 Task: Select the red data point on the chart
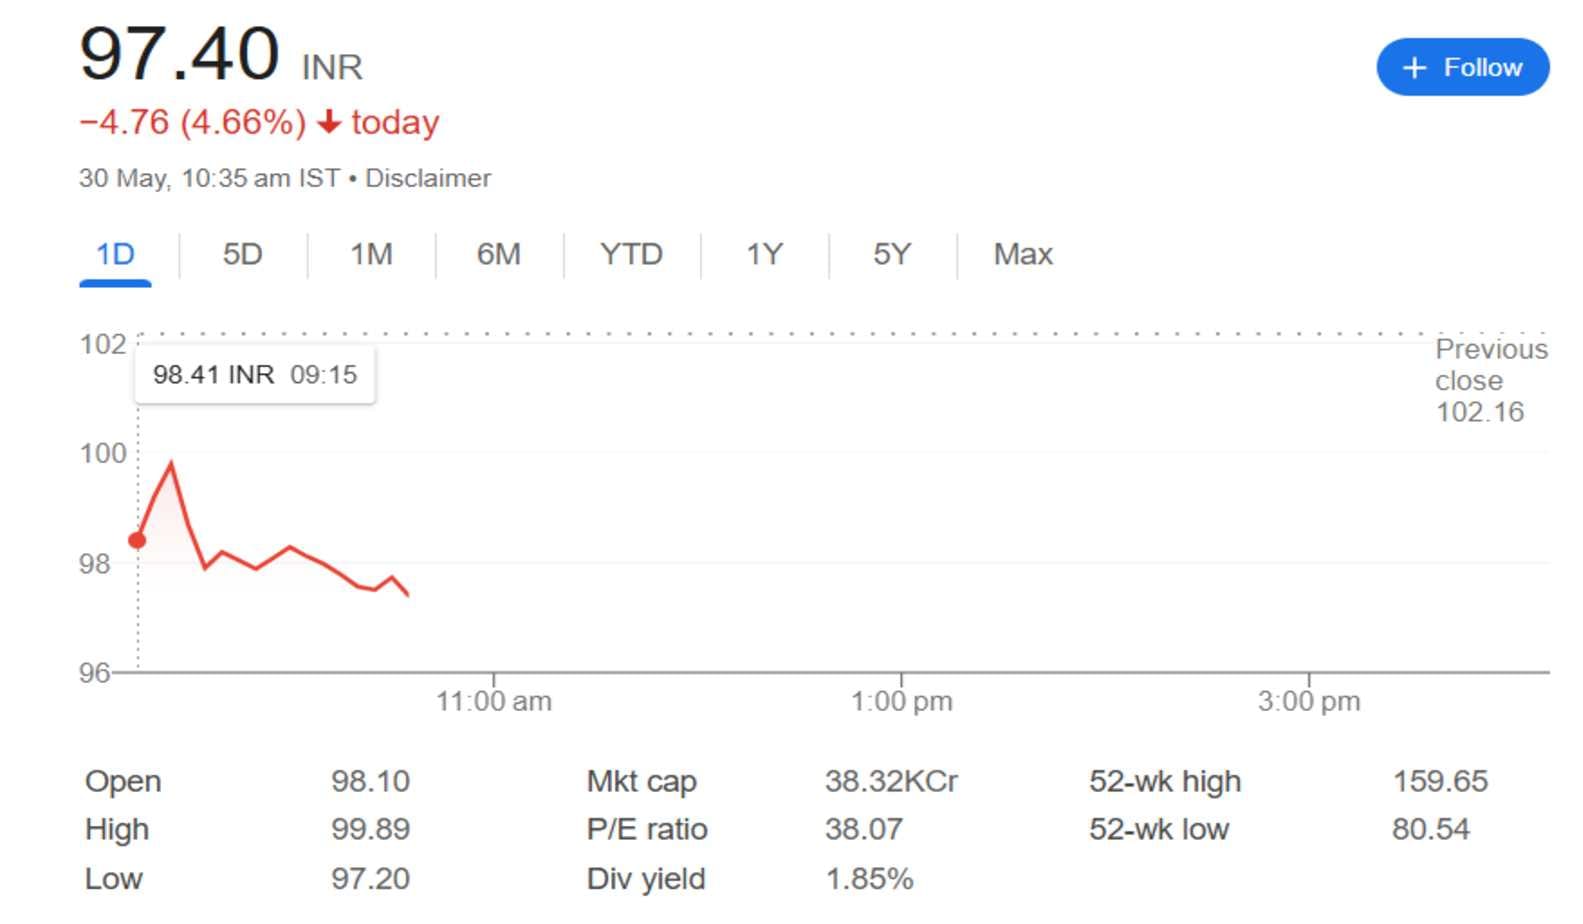136,538
